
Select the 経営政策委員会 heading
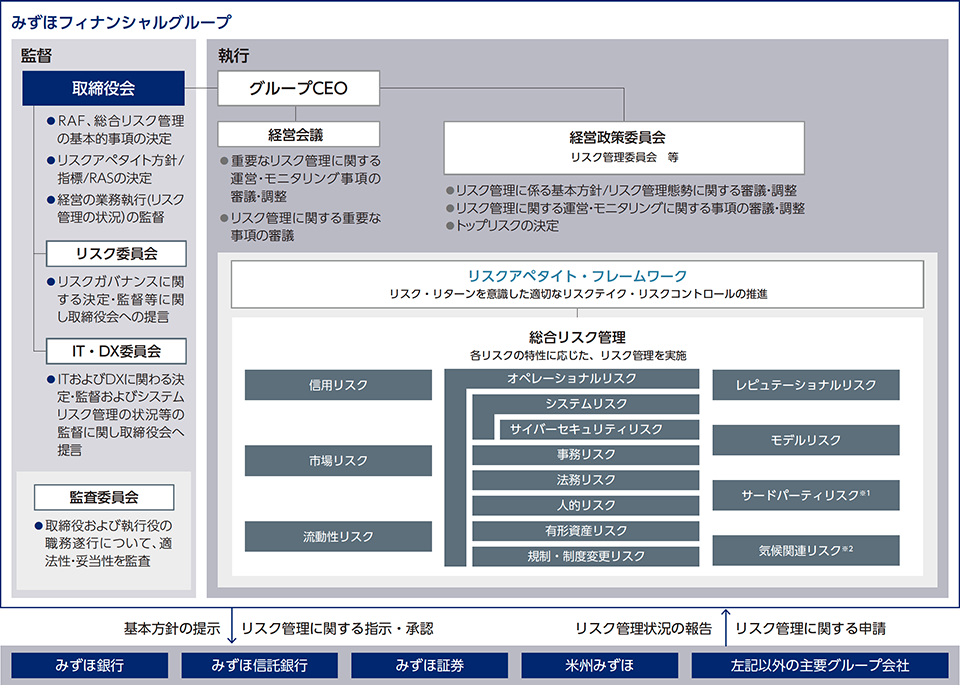pos(617,137)
